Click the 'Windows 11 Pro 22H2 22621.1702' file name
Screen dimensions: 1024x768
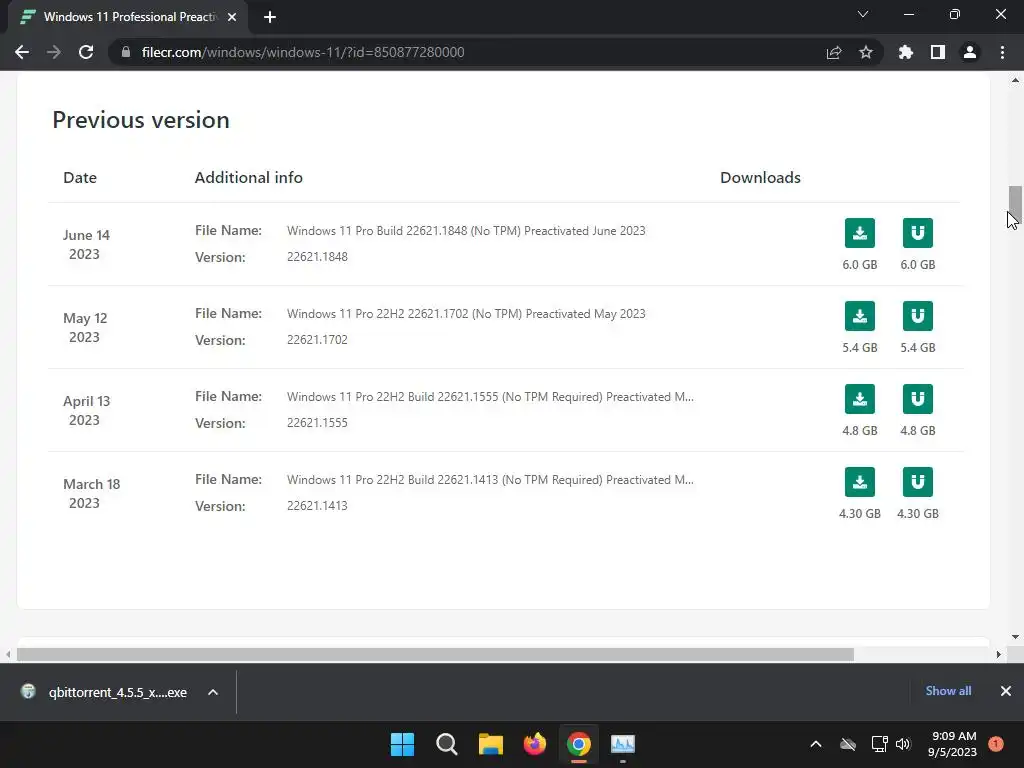[x=466, y=313]
